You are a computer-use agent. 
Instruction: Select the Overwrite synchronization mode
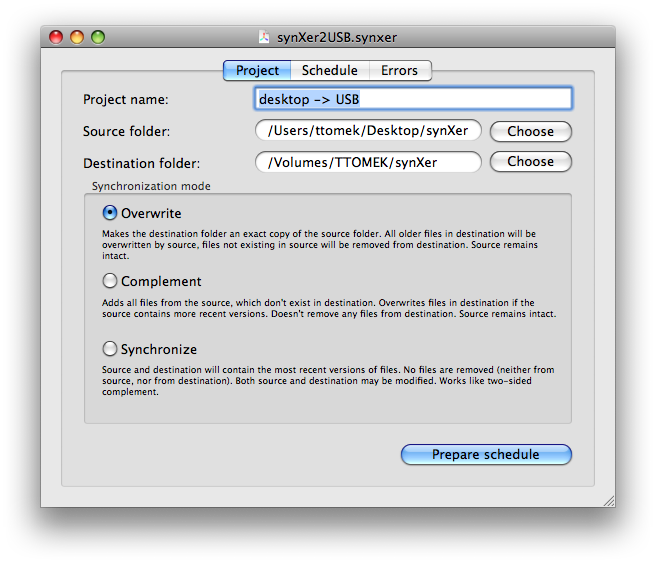click(x=110, y=213)
